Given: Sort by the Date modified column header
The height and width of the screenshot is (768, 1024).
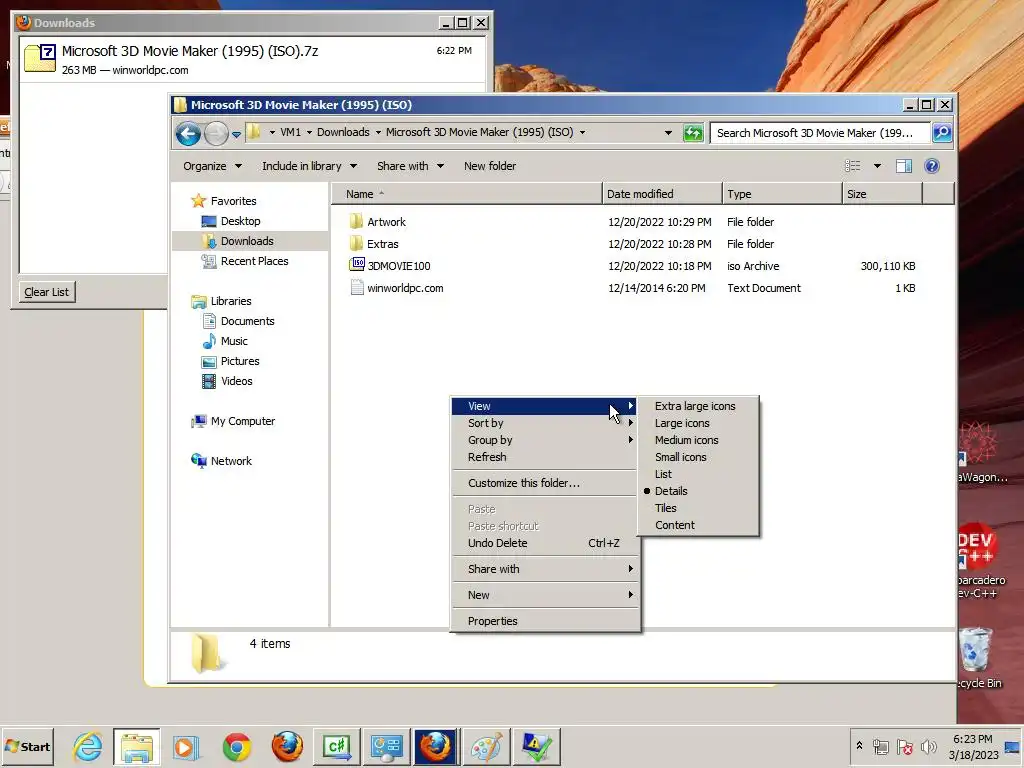Looking at the screenshot, I should [x=662, y=194].
